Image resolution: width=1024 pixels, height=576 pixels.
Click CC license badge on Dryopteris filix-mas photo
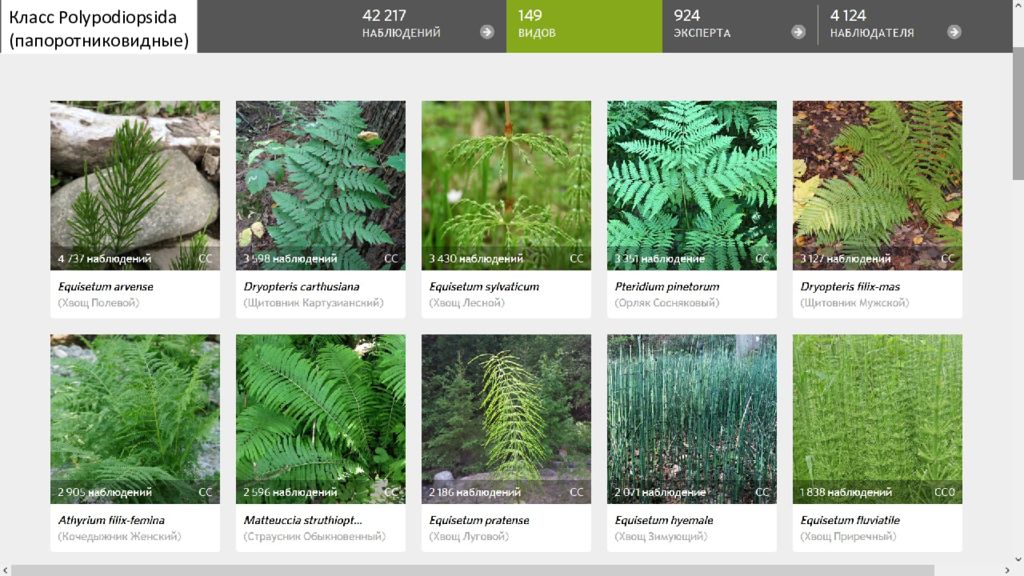(948, 259)
